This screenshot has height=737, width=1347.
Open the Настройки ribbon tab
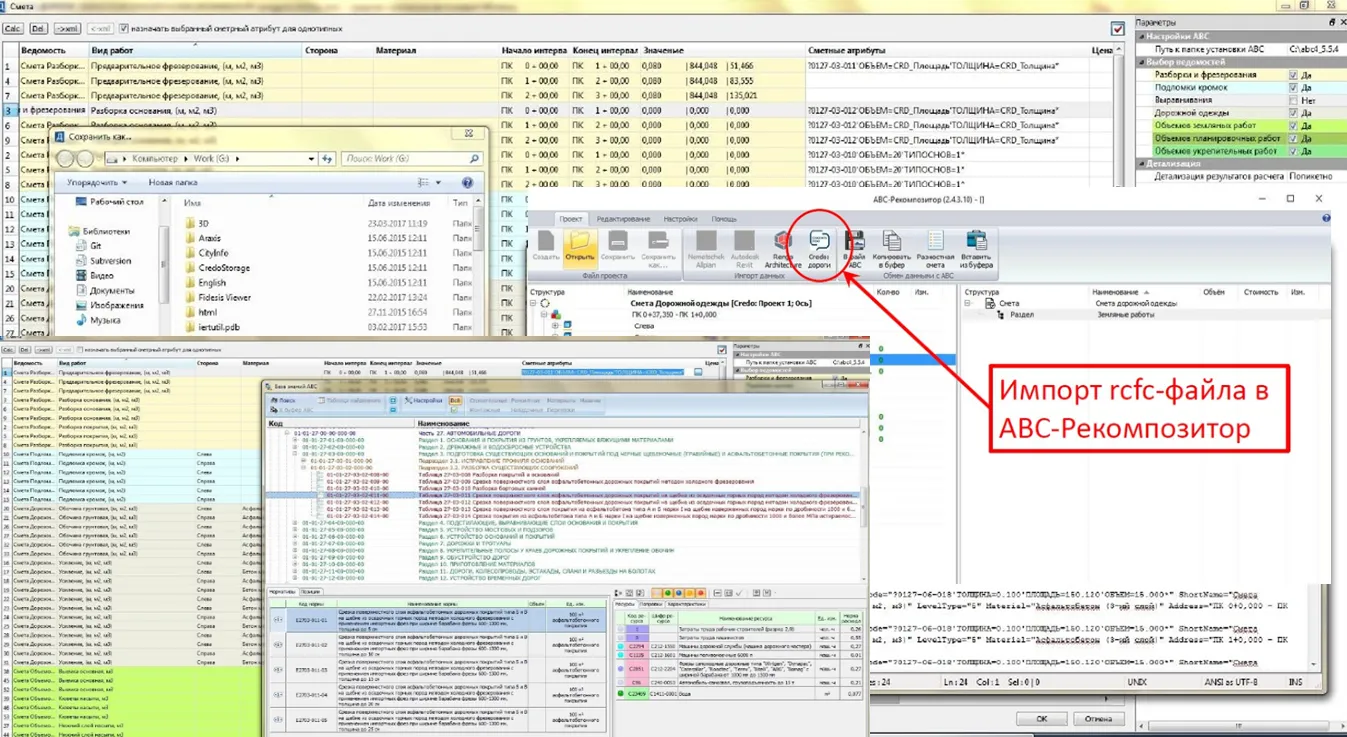[x=680, y=219]
